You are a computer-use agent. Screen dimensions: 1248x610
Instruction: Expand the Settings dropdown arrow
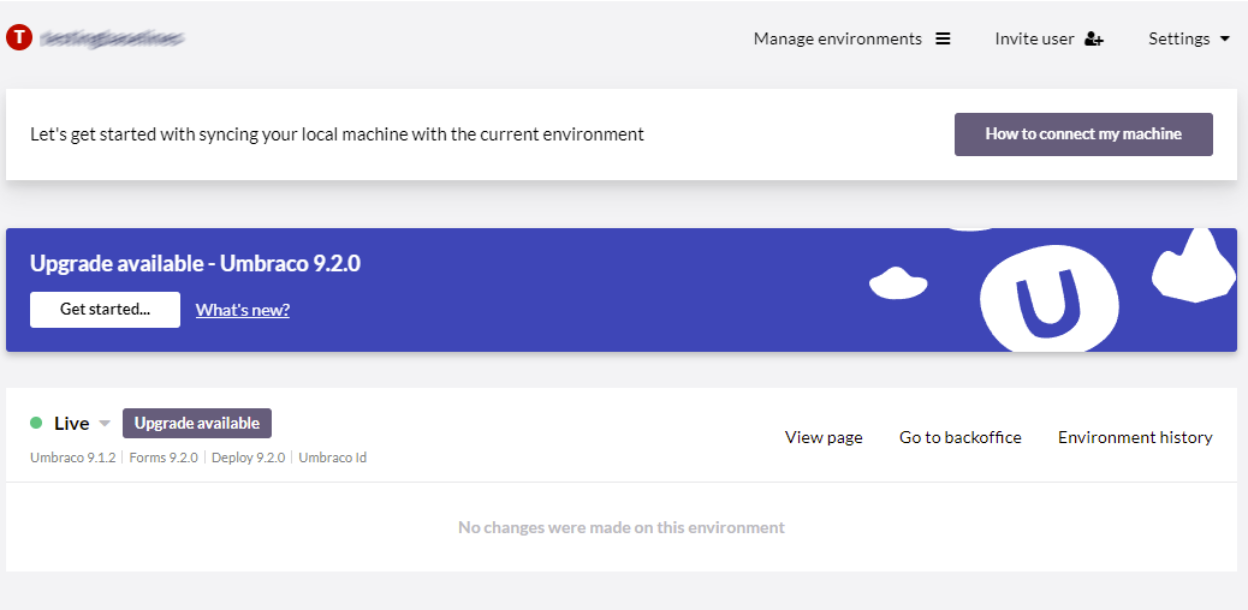[x=1224, y=39]
